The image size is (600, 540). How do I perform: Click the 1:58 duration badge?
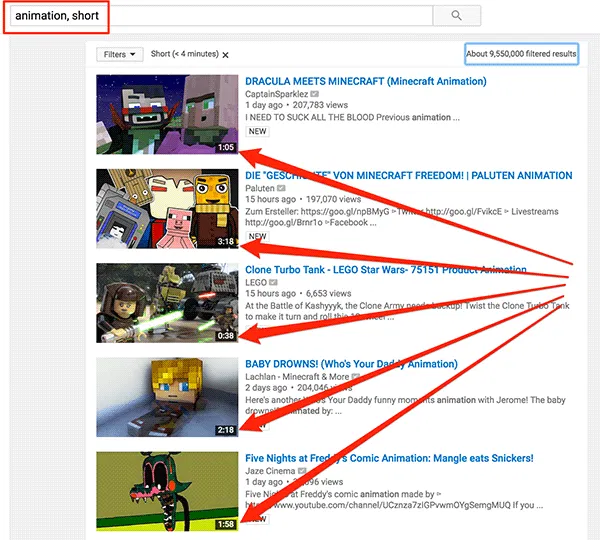225,524
